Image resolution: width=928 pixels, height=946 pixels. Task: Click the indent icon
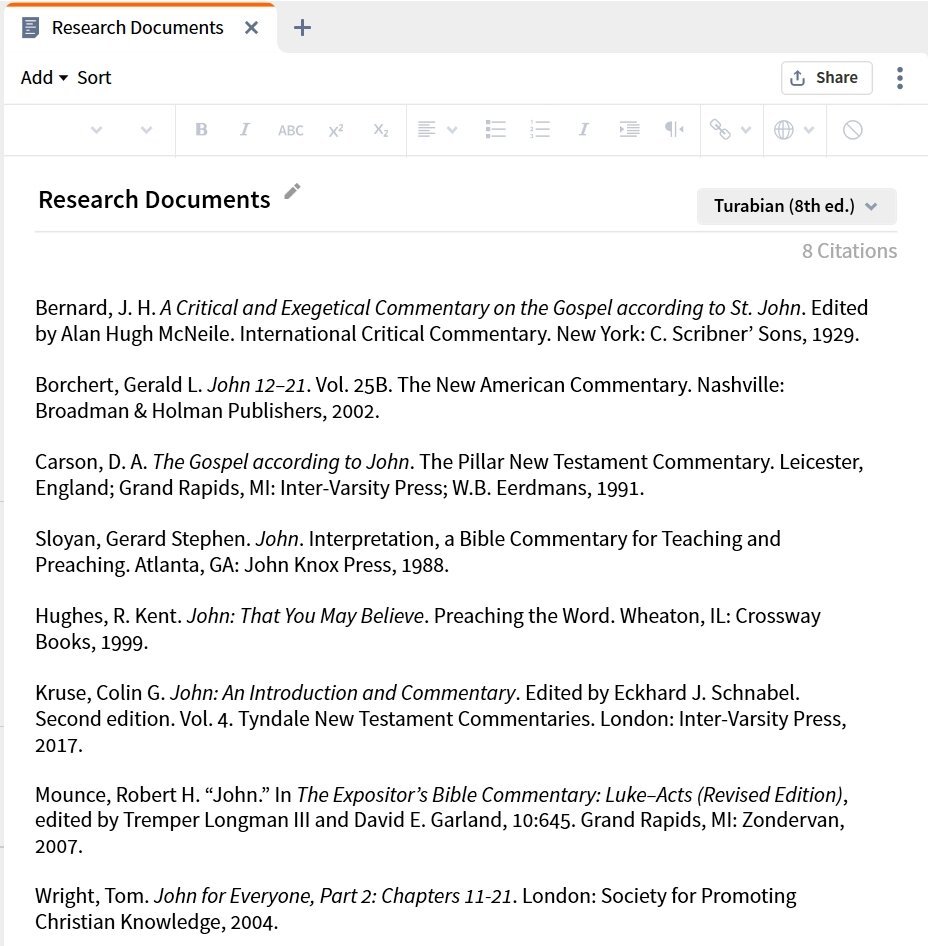pyautogui.click(x=629, y=129)
